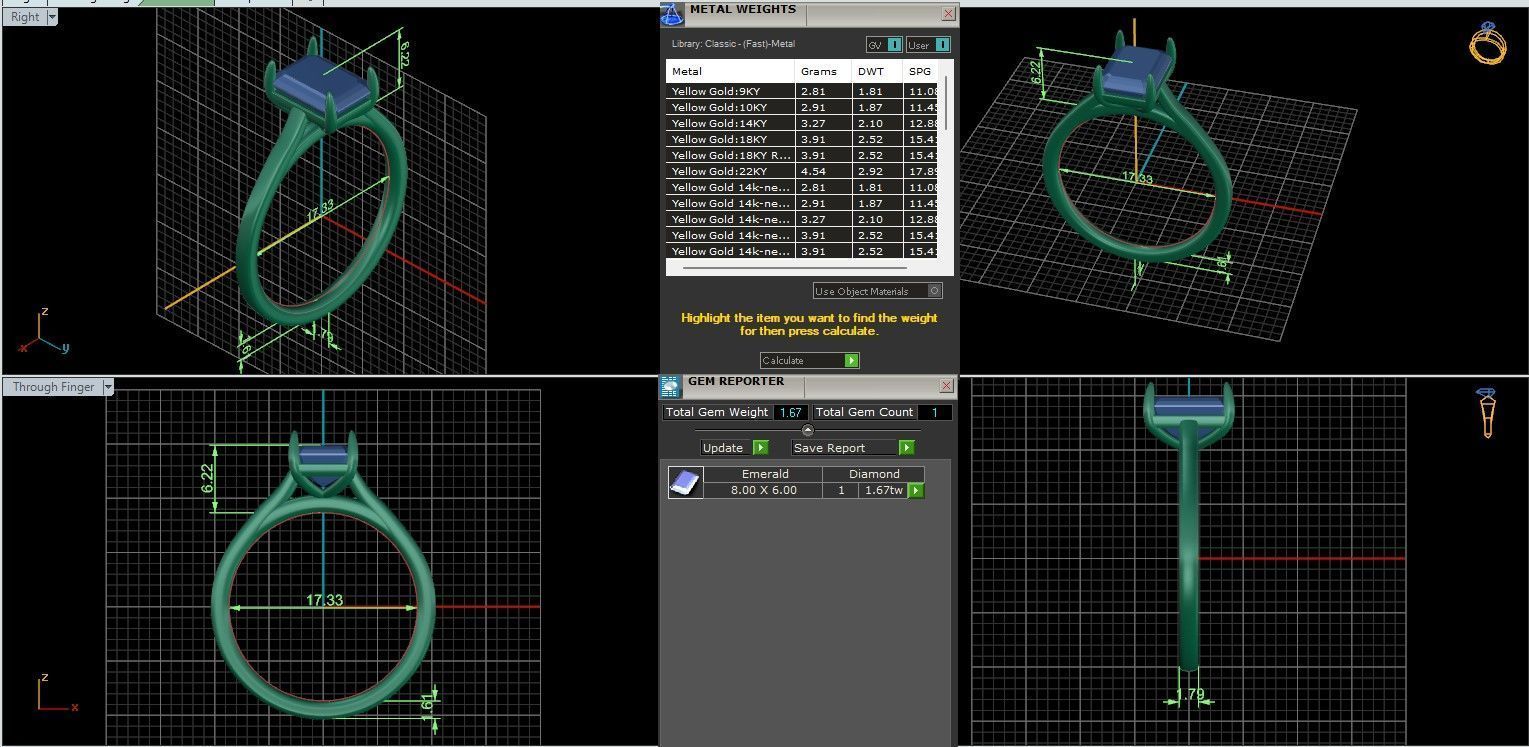Click the metal table horizontal scrollbar
The height and width of the screenshot is (747, 1529).
pos(795,268)
